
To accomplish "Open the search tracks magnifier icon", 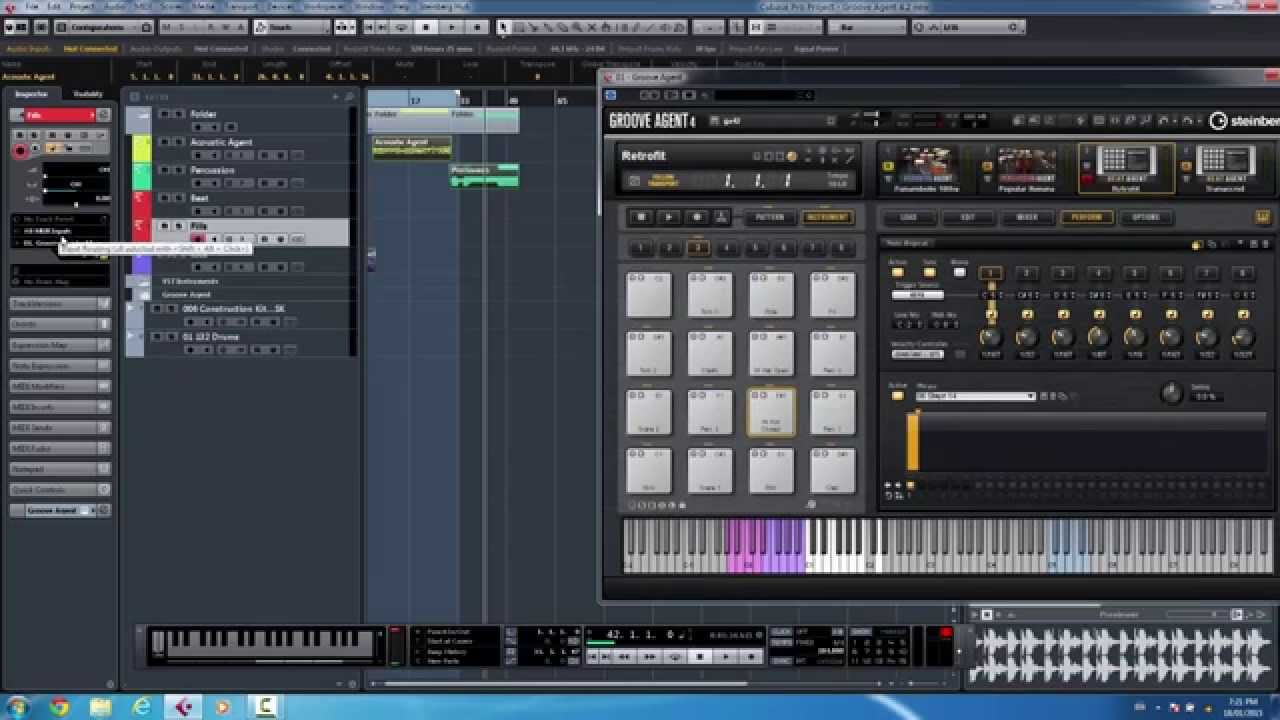I will [x=350, y=96].
